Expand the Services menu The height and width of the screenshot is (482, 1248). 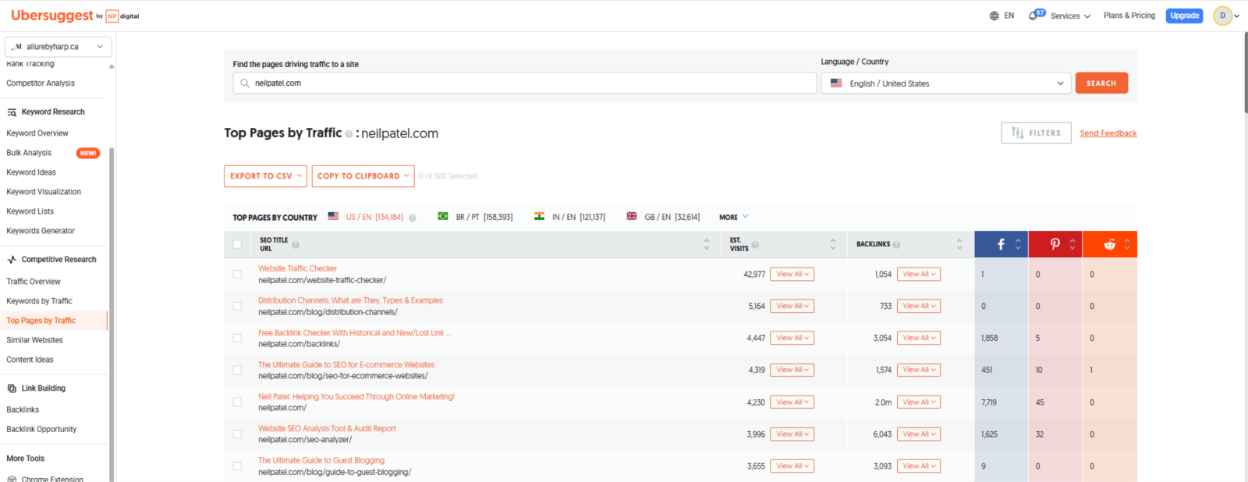click(1070, 16)
